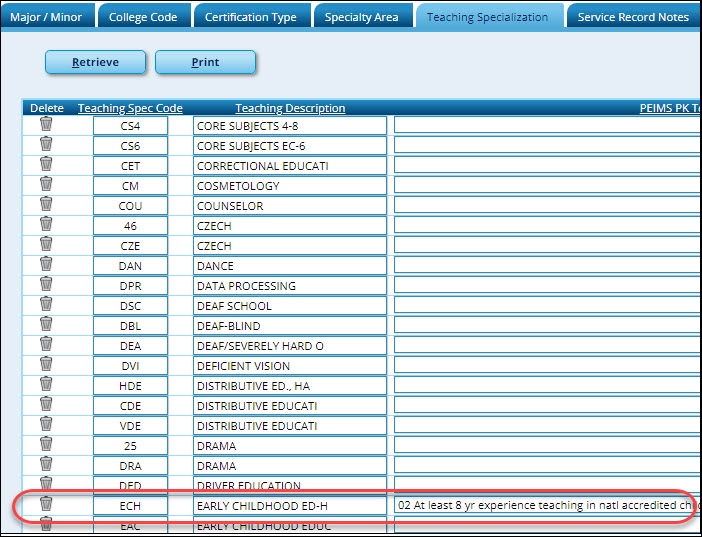Screen dimensions: 702x537
Task: Delete the DBL Deaf-Blind entry
Action: coord(46,324)
